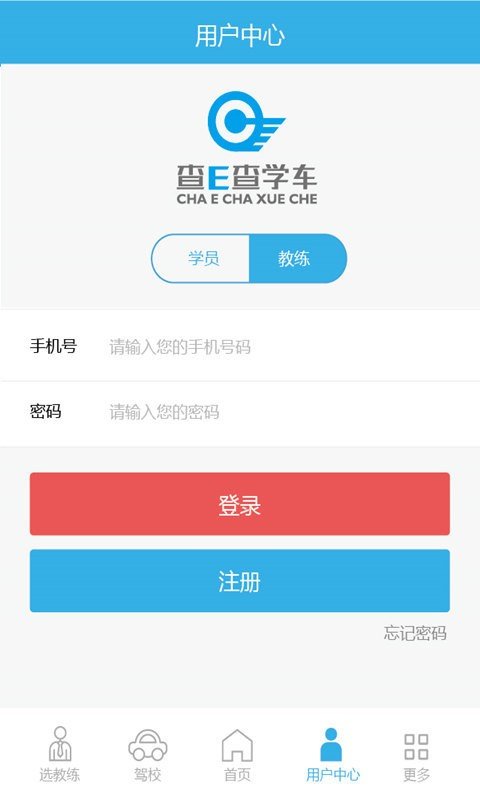Tap the 更多 tab label text

point(416,775)
